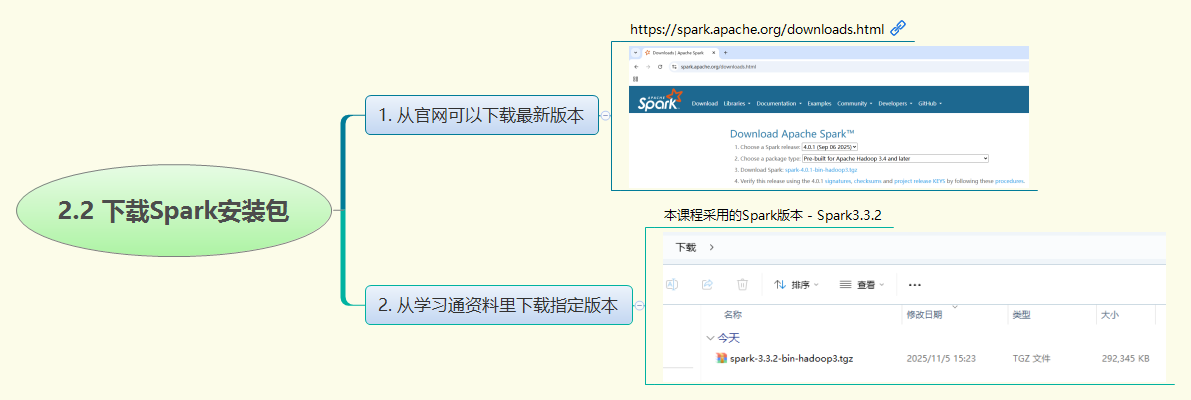Open the 'signatures' link
Image resolution: width=1191 pixels, height=400 pixels.
838,181
